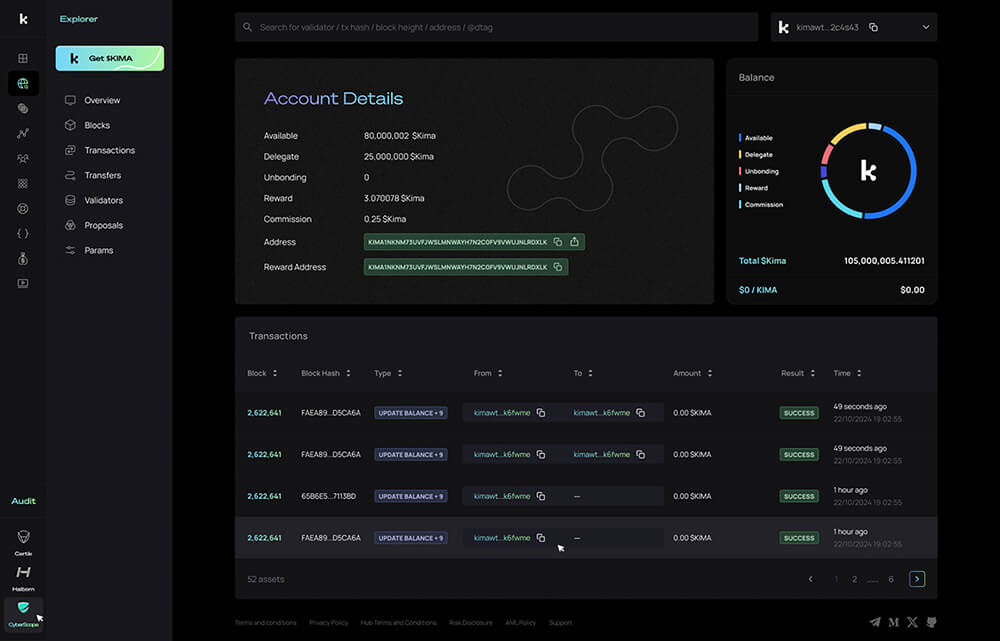Open the AML Policy footer link
1000x641 pixels.
point(520,623)
